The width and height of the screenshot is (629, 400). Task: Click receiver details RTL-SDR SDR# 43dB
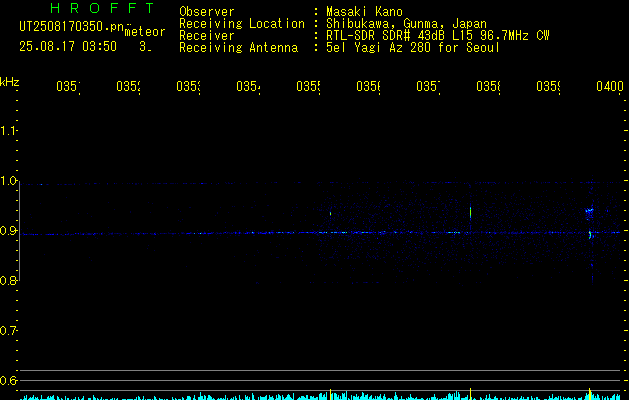tap(386, 36)
